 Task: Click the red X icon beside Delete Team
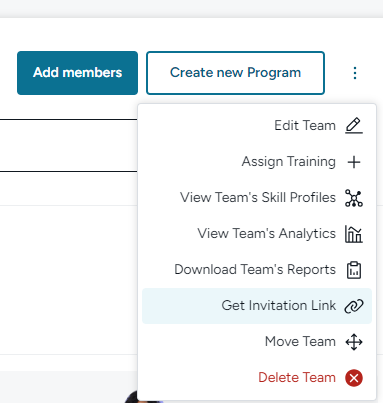click(x=354, y=378)
